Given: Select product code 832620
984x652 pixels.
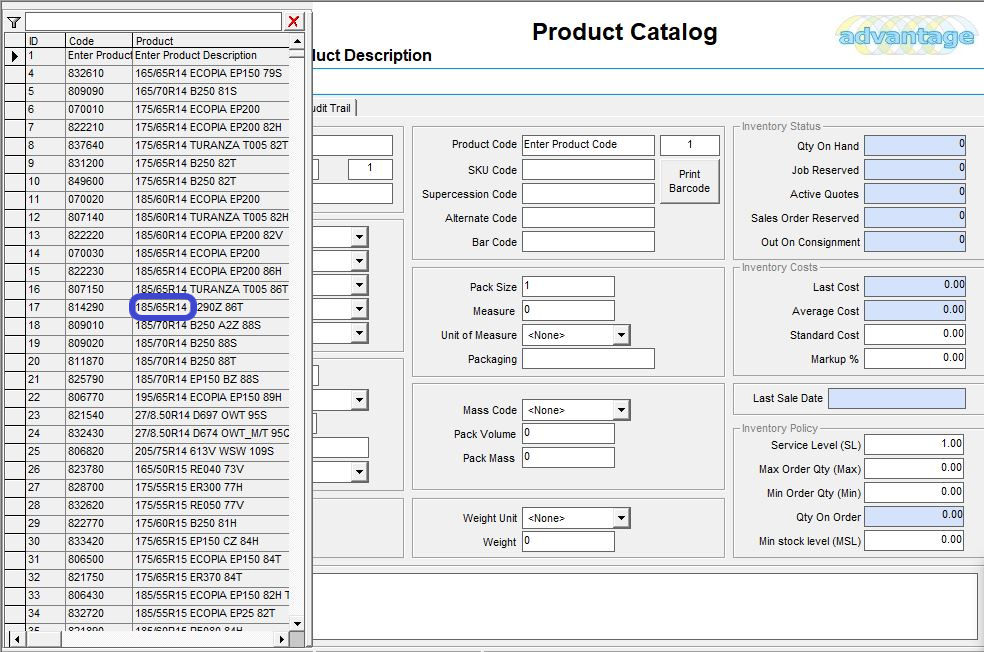Looking at the screenshot, I should point(99,506).
